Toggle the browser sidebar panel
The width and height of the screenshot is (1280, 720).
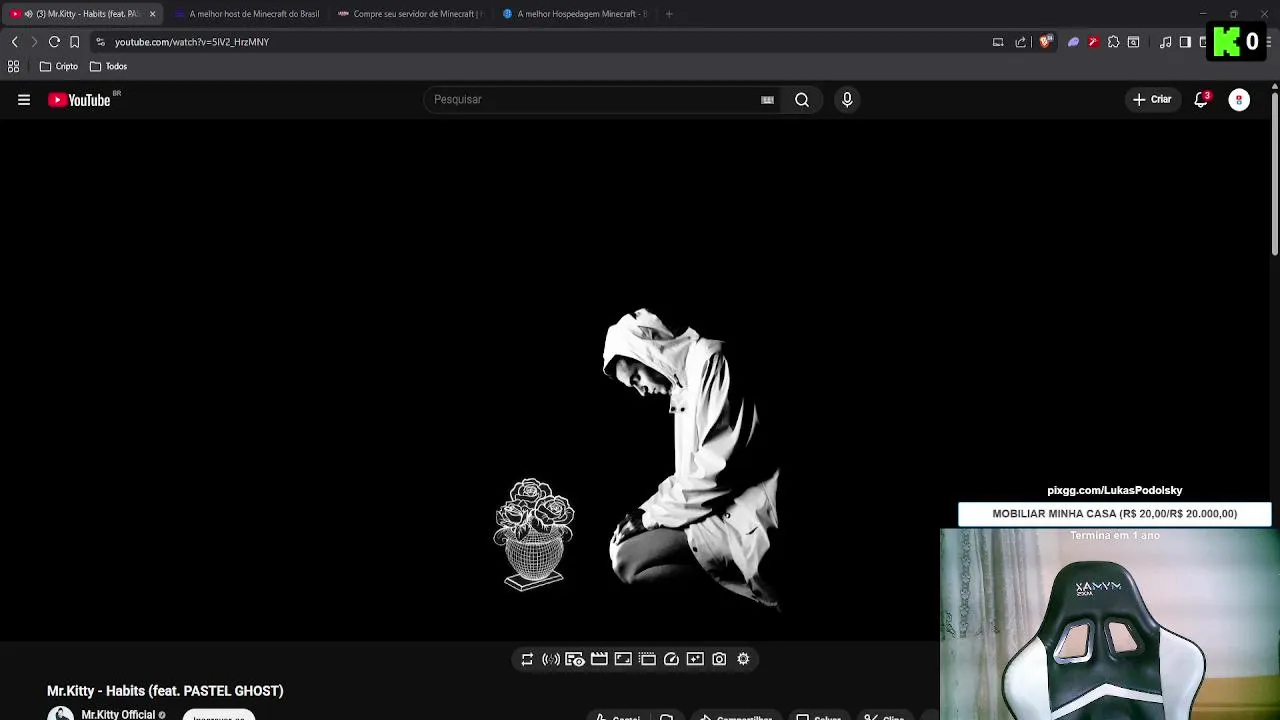1185,42
